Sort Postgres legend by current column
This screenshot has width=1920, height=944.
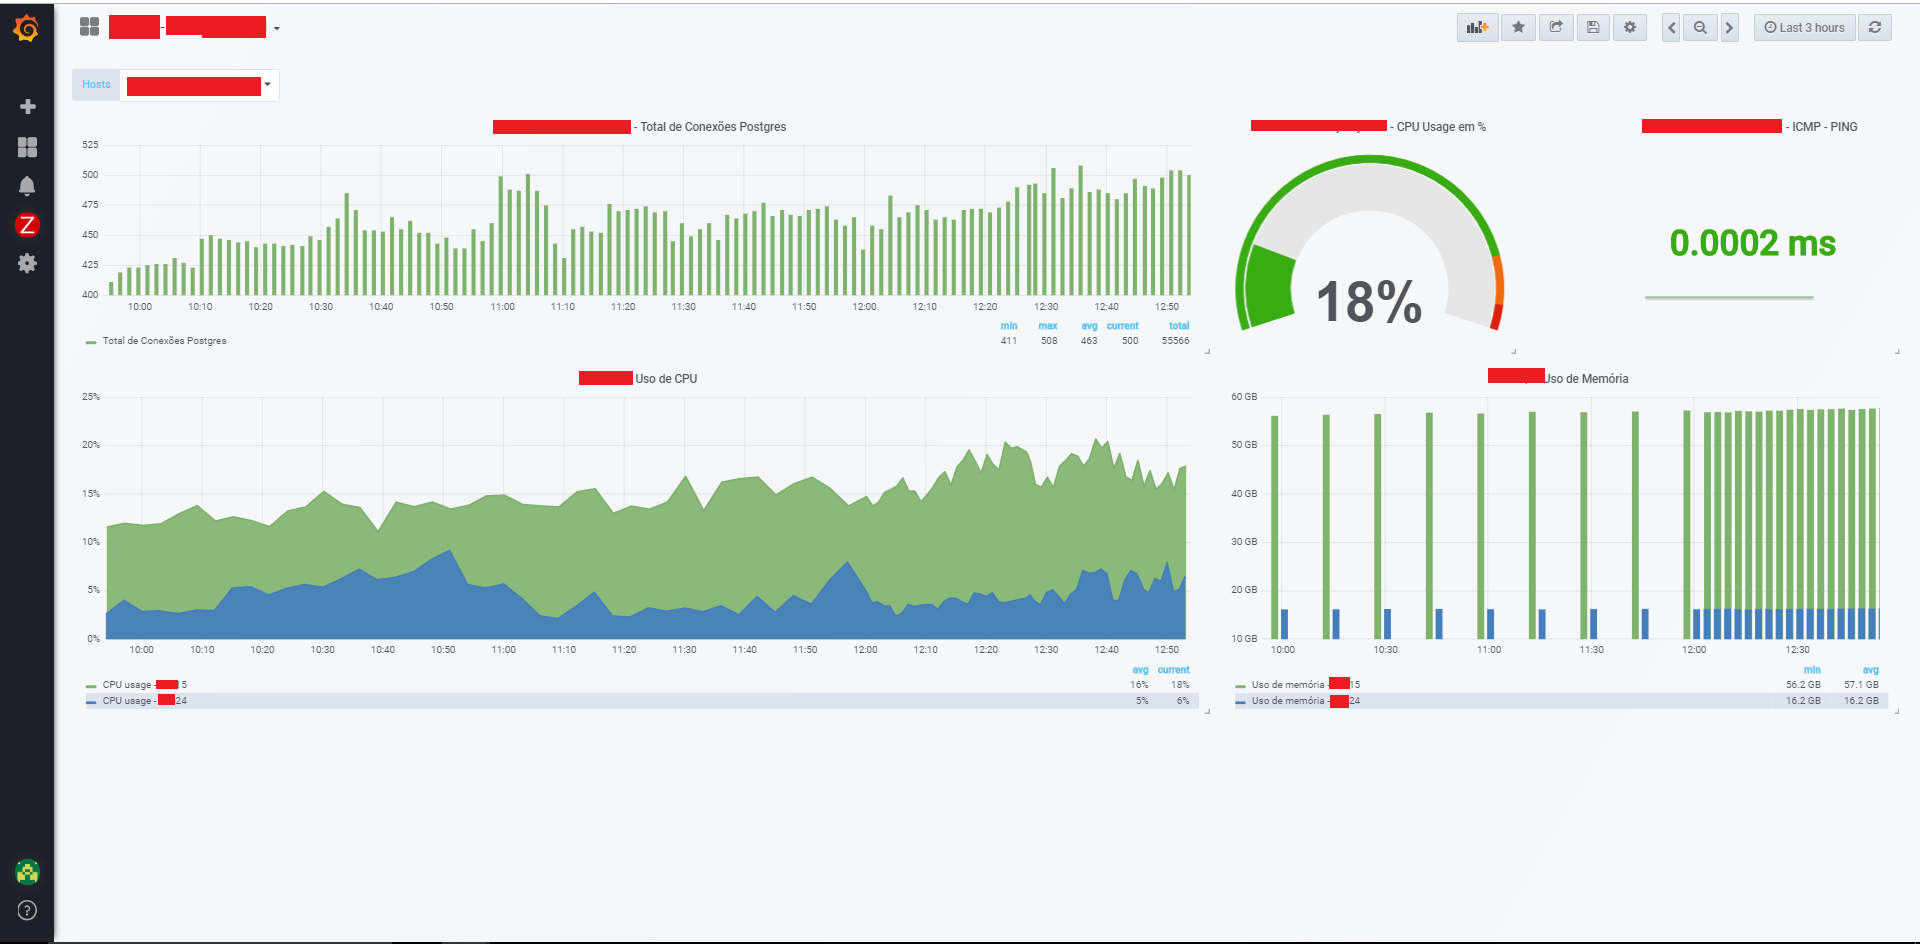tap(1122, 326)
